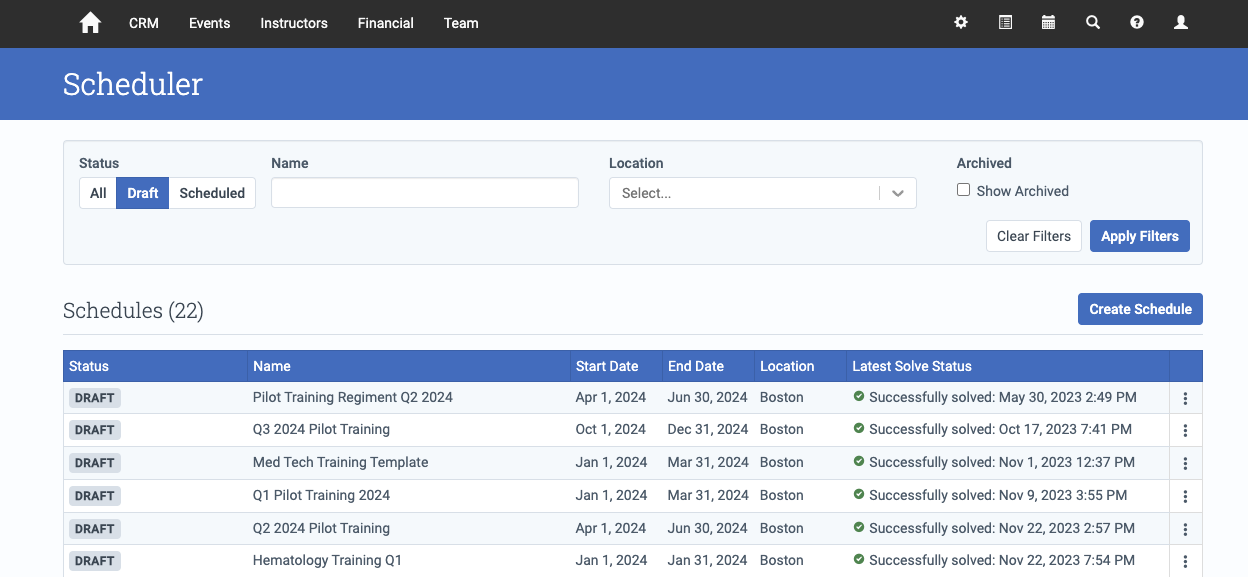Image resolution: width=1248 pixels, height=577 pixels.
Task: Enable the Show Archived checkbox
Action: click(963, 190)
